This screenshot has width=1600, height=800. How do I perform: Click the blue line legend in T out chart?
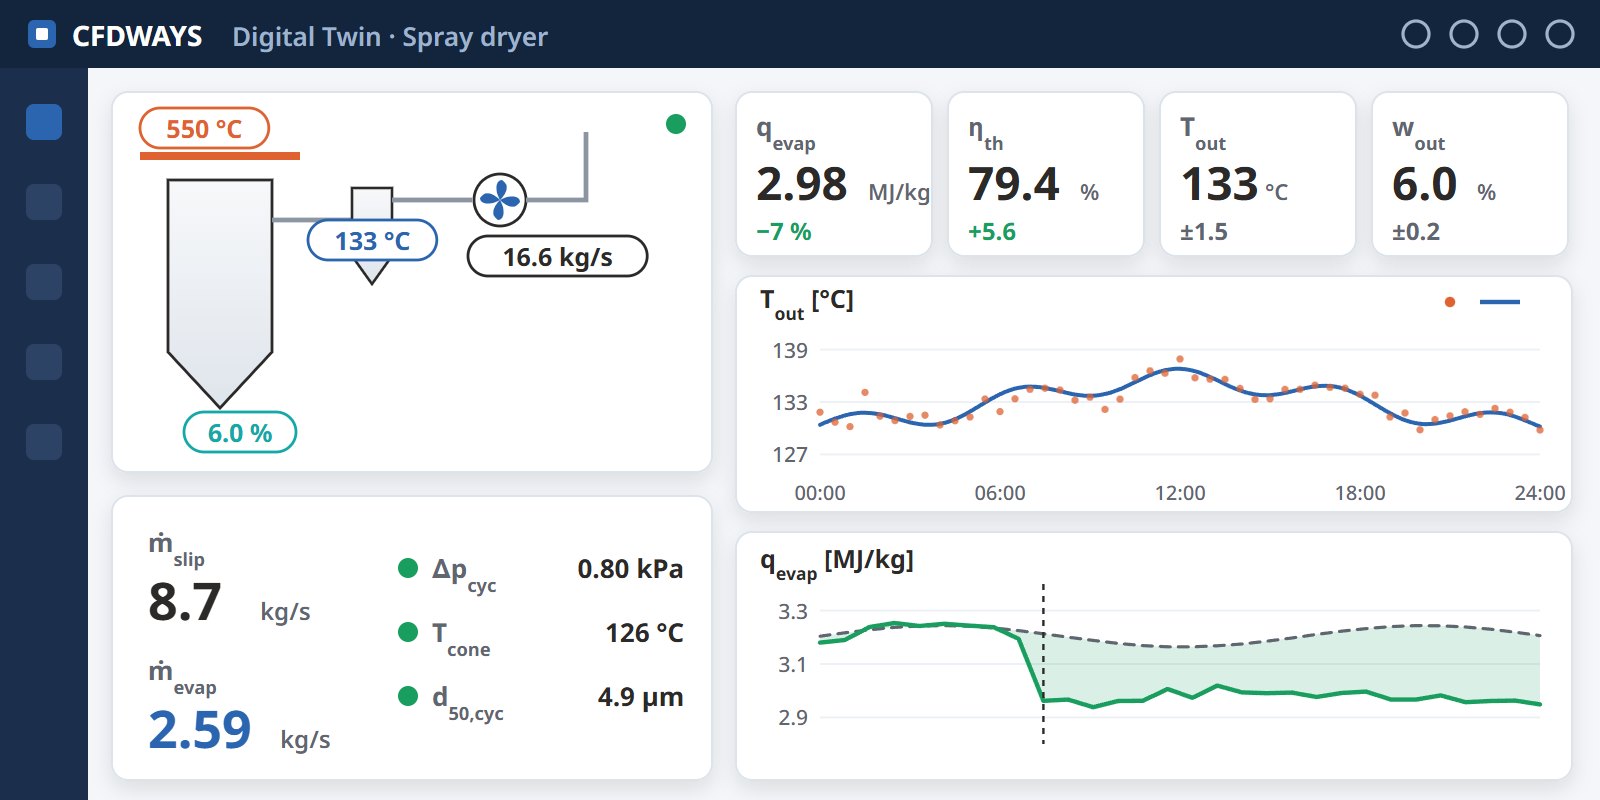click(1499, 302)
